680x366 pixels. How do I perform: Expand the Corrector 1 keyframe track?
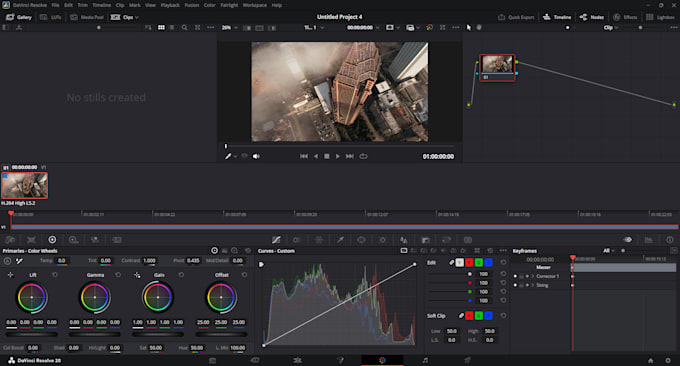(533, 276)
